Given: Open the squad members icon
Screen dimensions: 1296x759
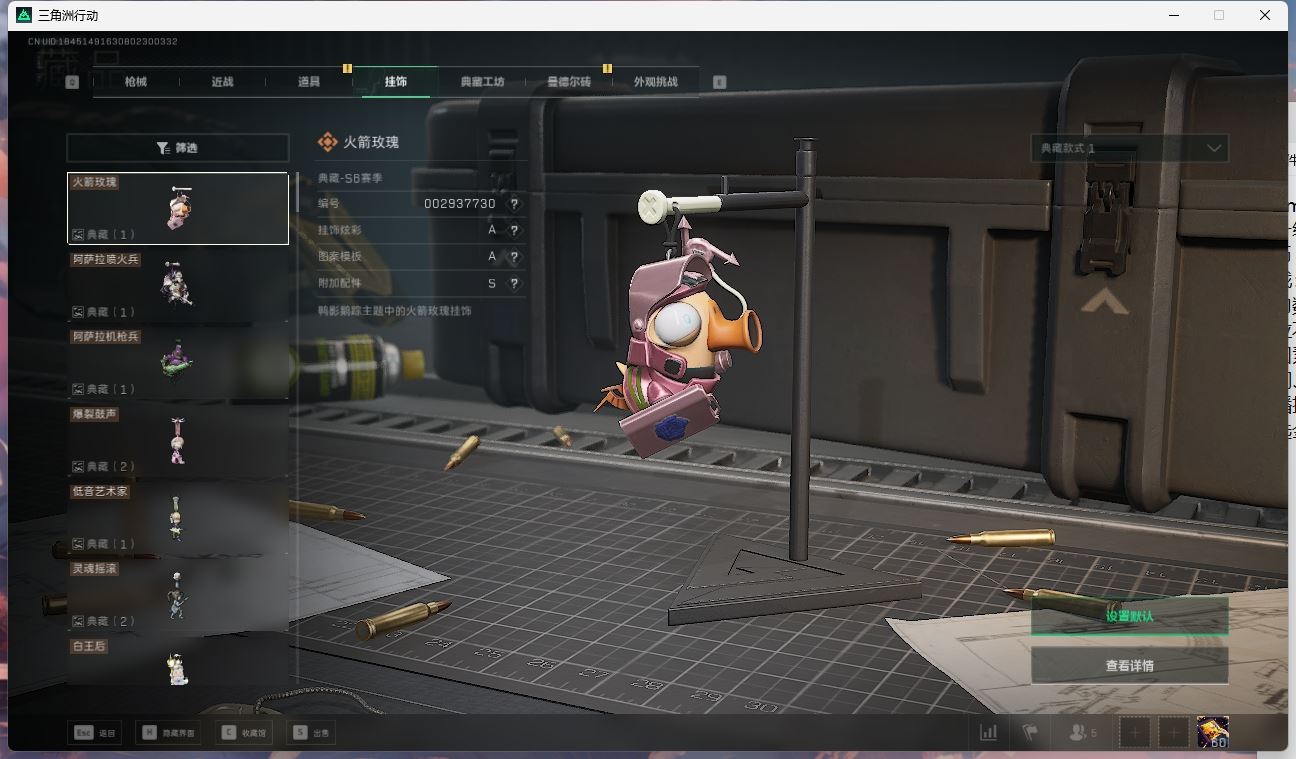Looking at the screenshot, I should pyautogui.click(x=1082, y=733).
